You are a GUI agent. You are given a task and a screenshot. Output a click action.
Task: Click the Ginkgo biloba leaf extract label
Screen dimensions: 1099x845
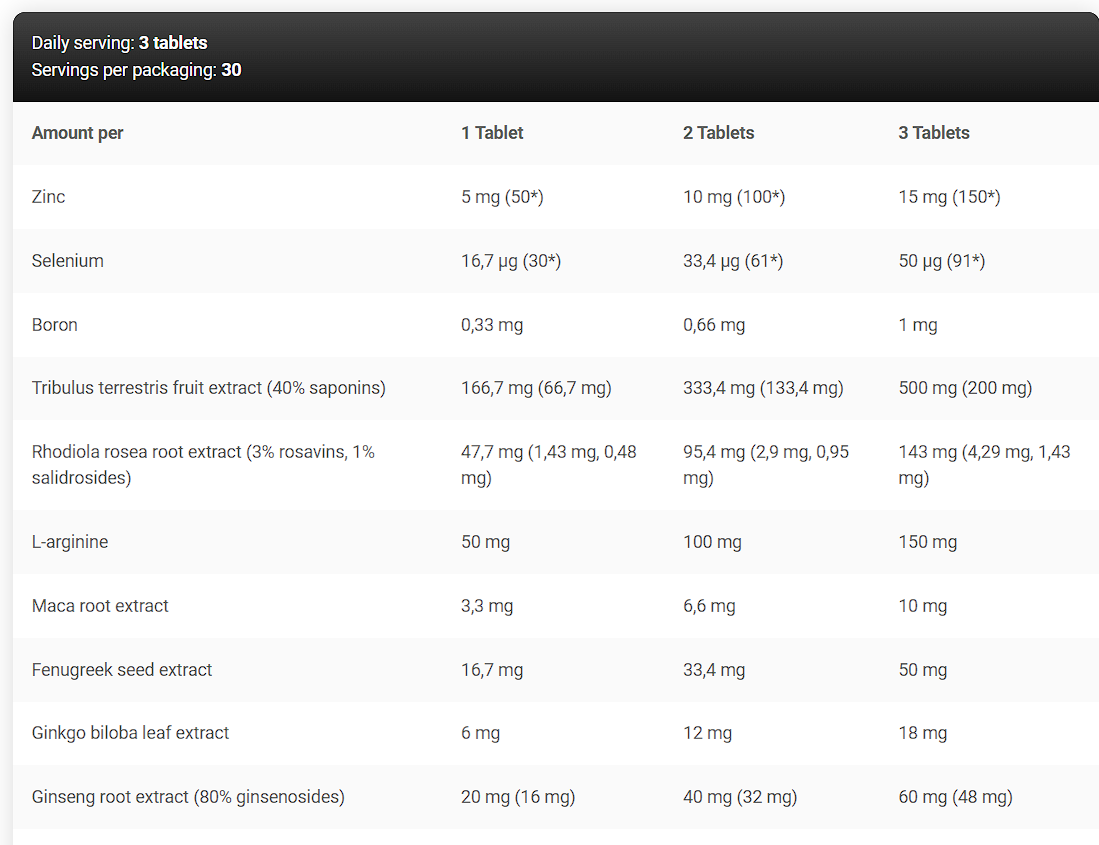tap(130, 733)
